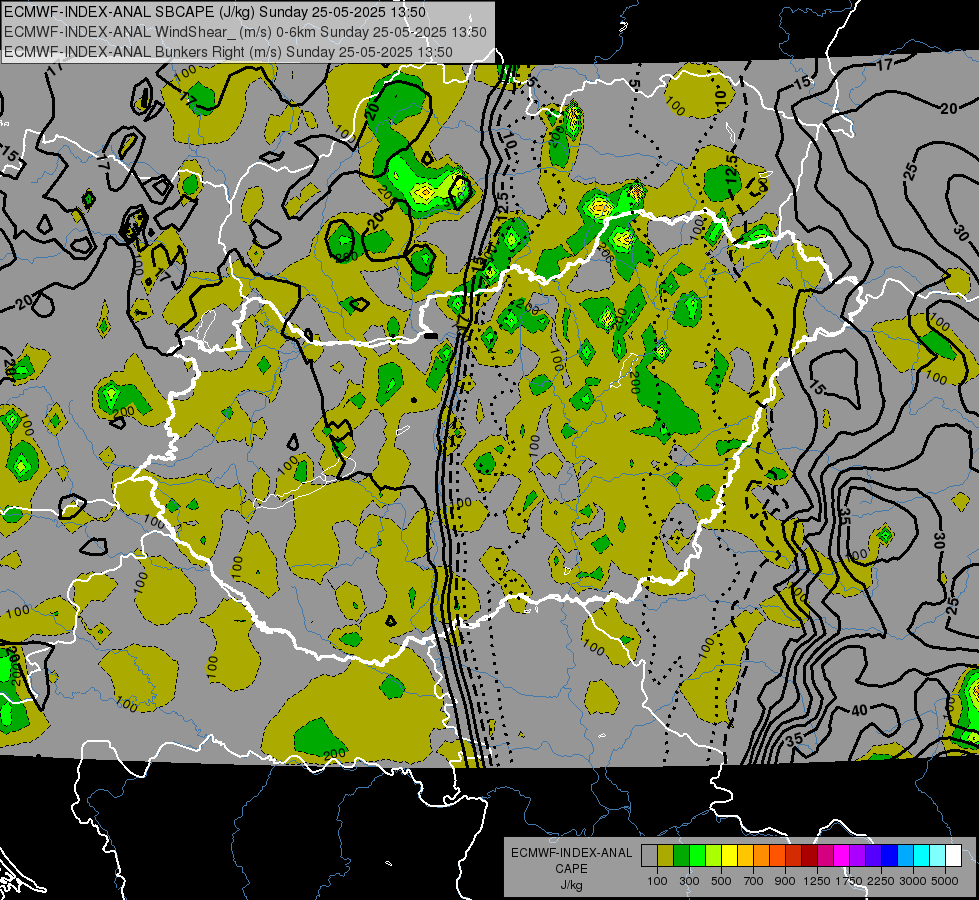The height and width of the screenshot is (900, 979).
Task: Click the WindShear 0-6km title line
Action: 245,32
